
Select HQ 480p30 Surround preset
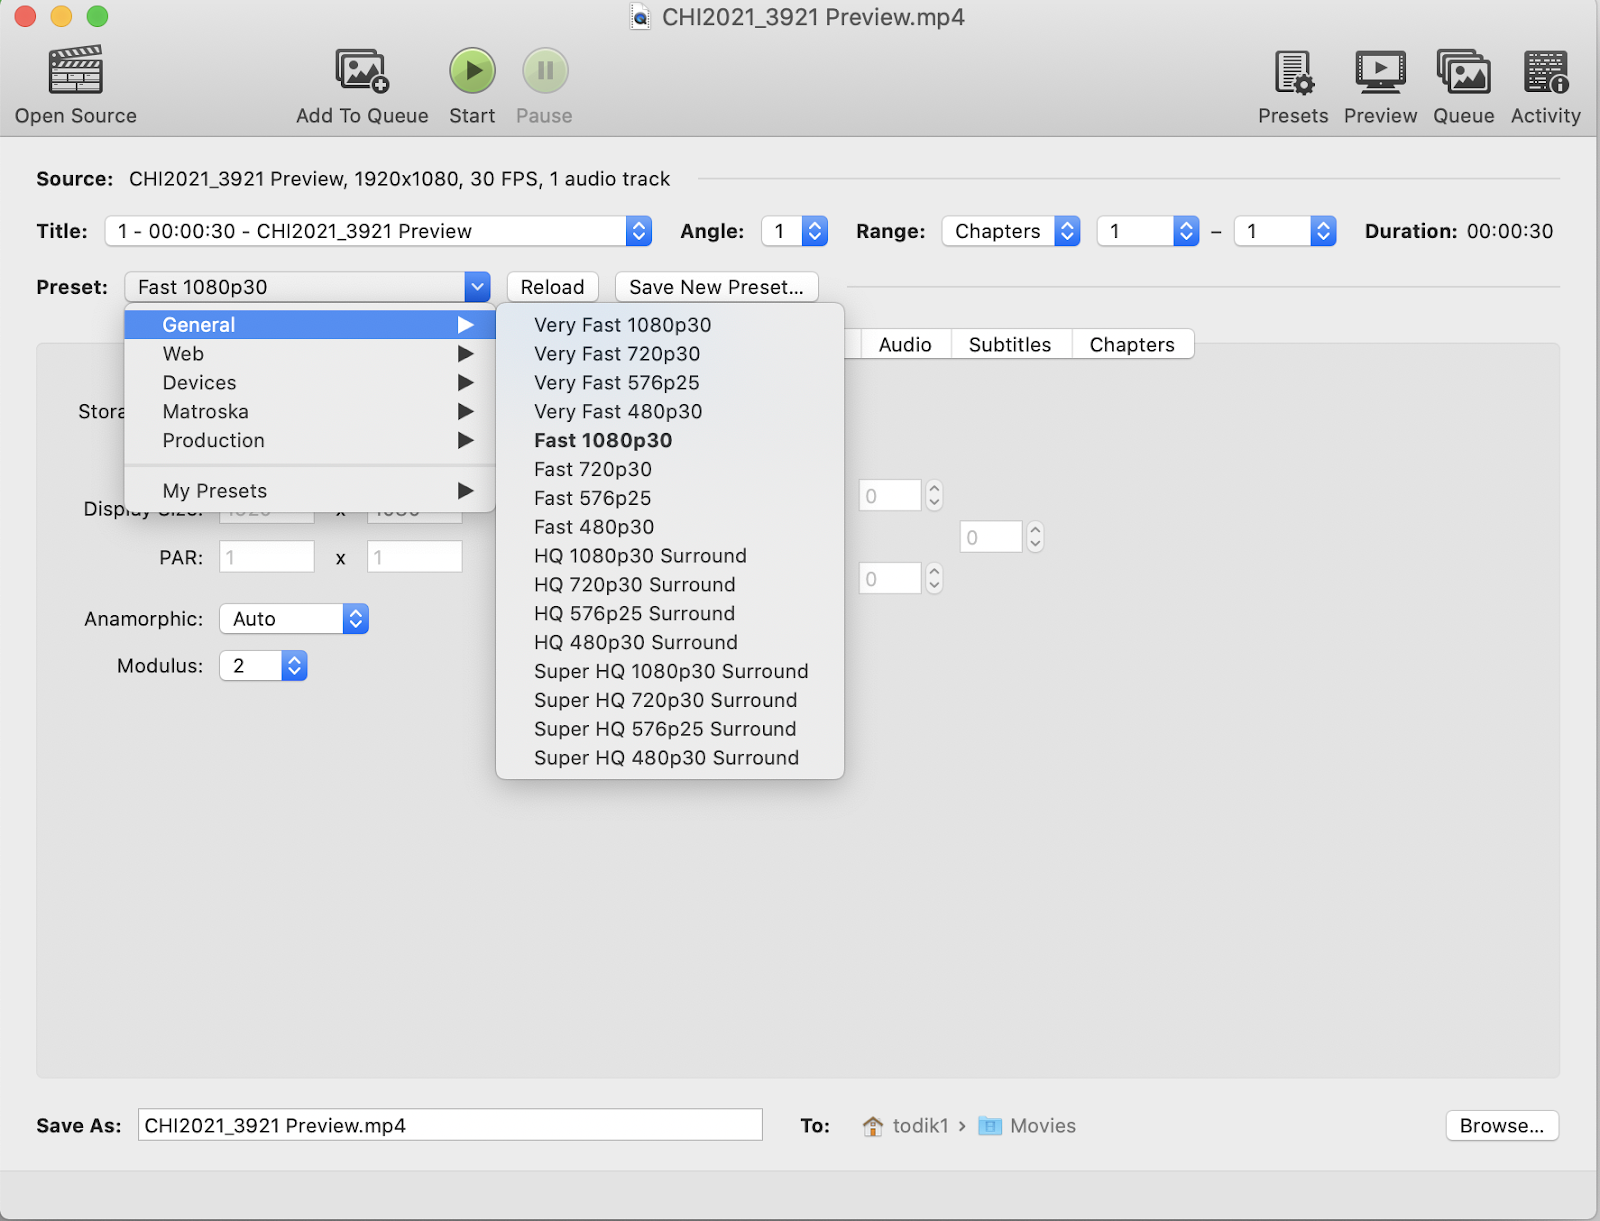click(670, 643)
